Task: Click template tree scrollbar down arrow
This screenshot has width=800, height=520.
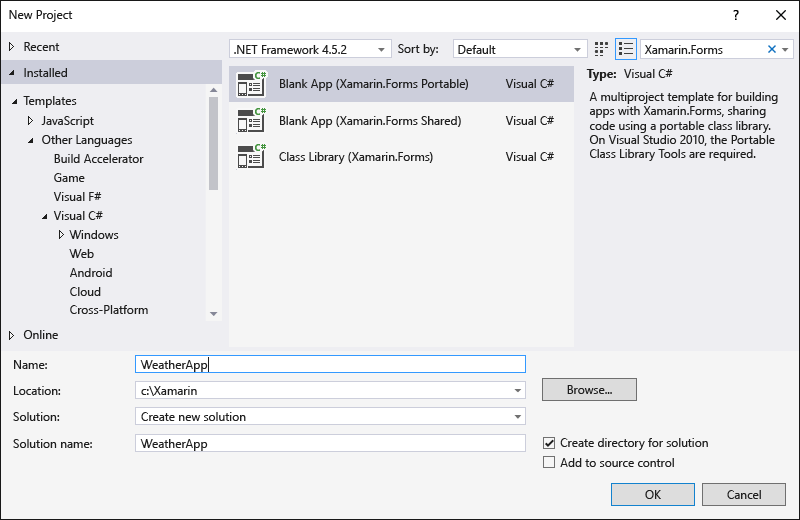Action: coord(214,314)
